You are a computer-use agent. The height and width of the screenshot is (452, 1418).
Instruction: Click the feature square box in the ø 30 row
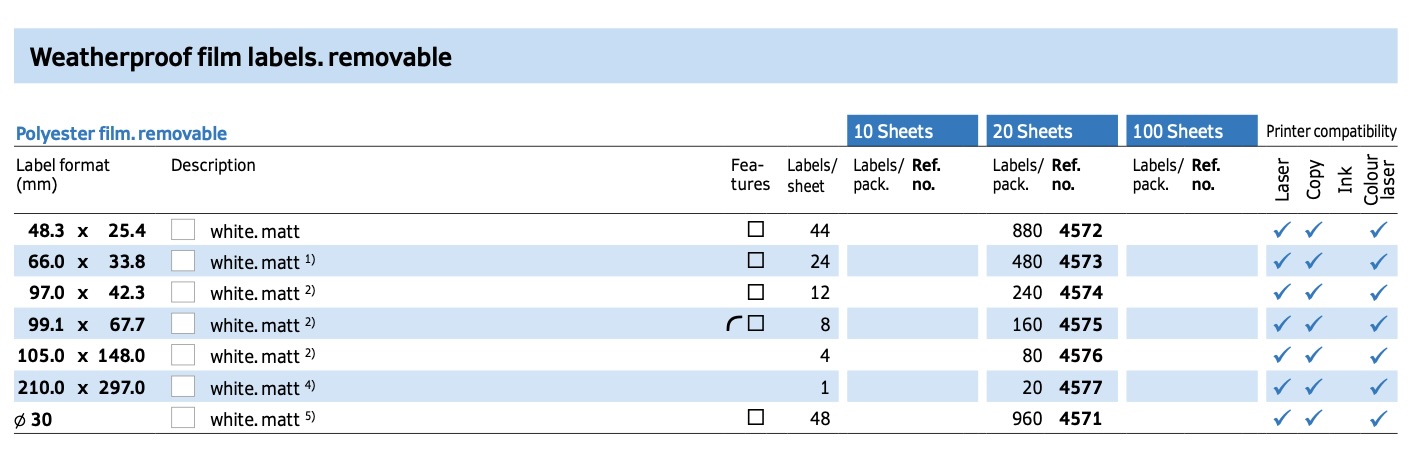(756, 417)
